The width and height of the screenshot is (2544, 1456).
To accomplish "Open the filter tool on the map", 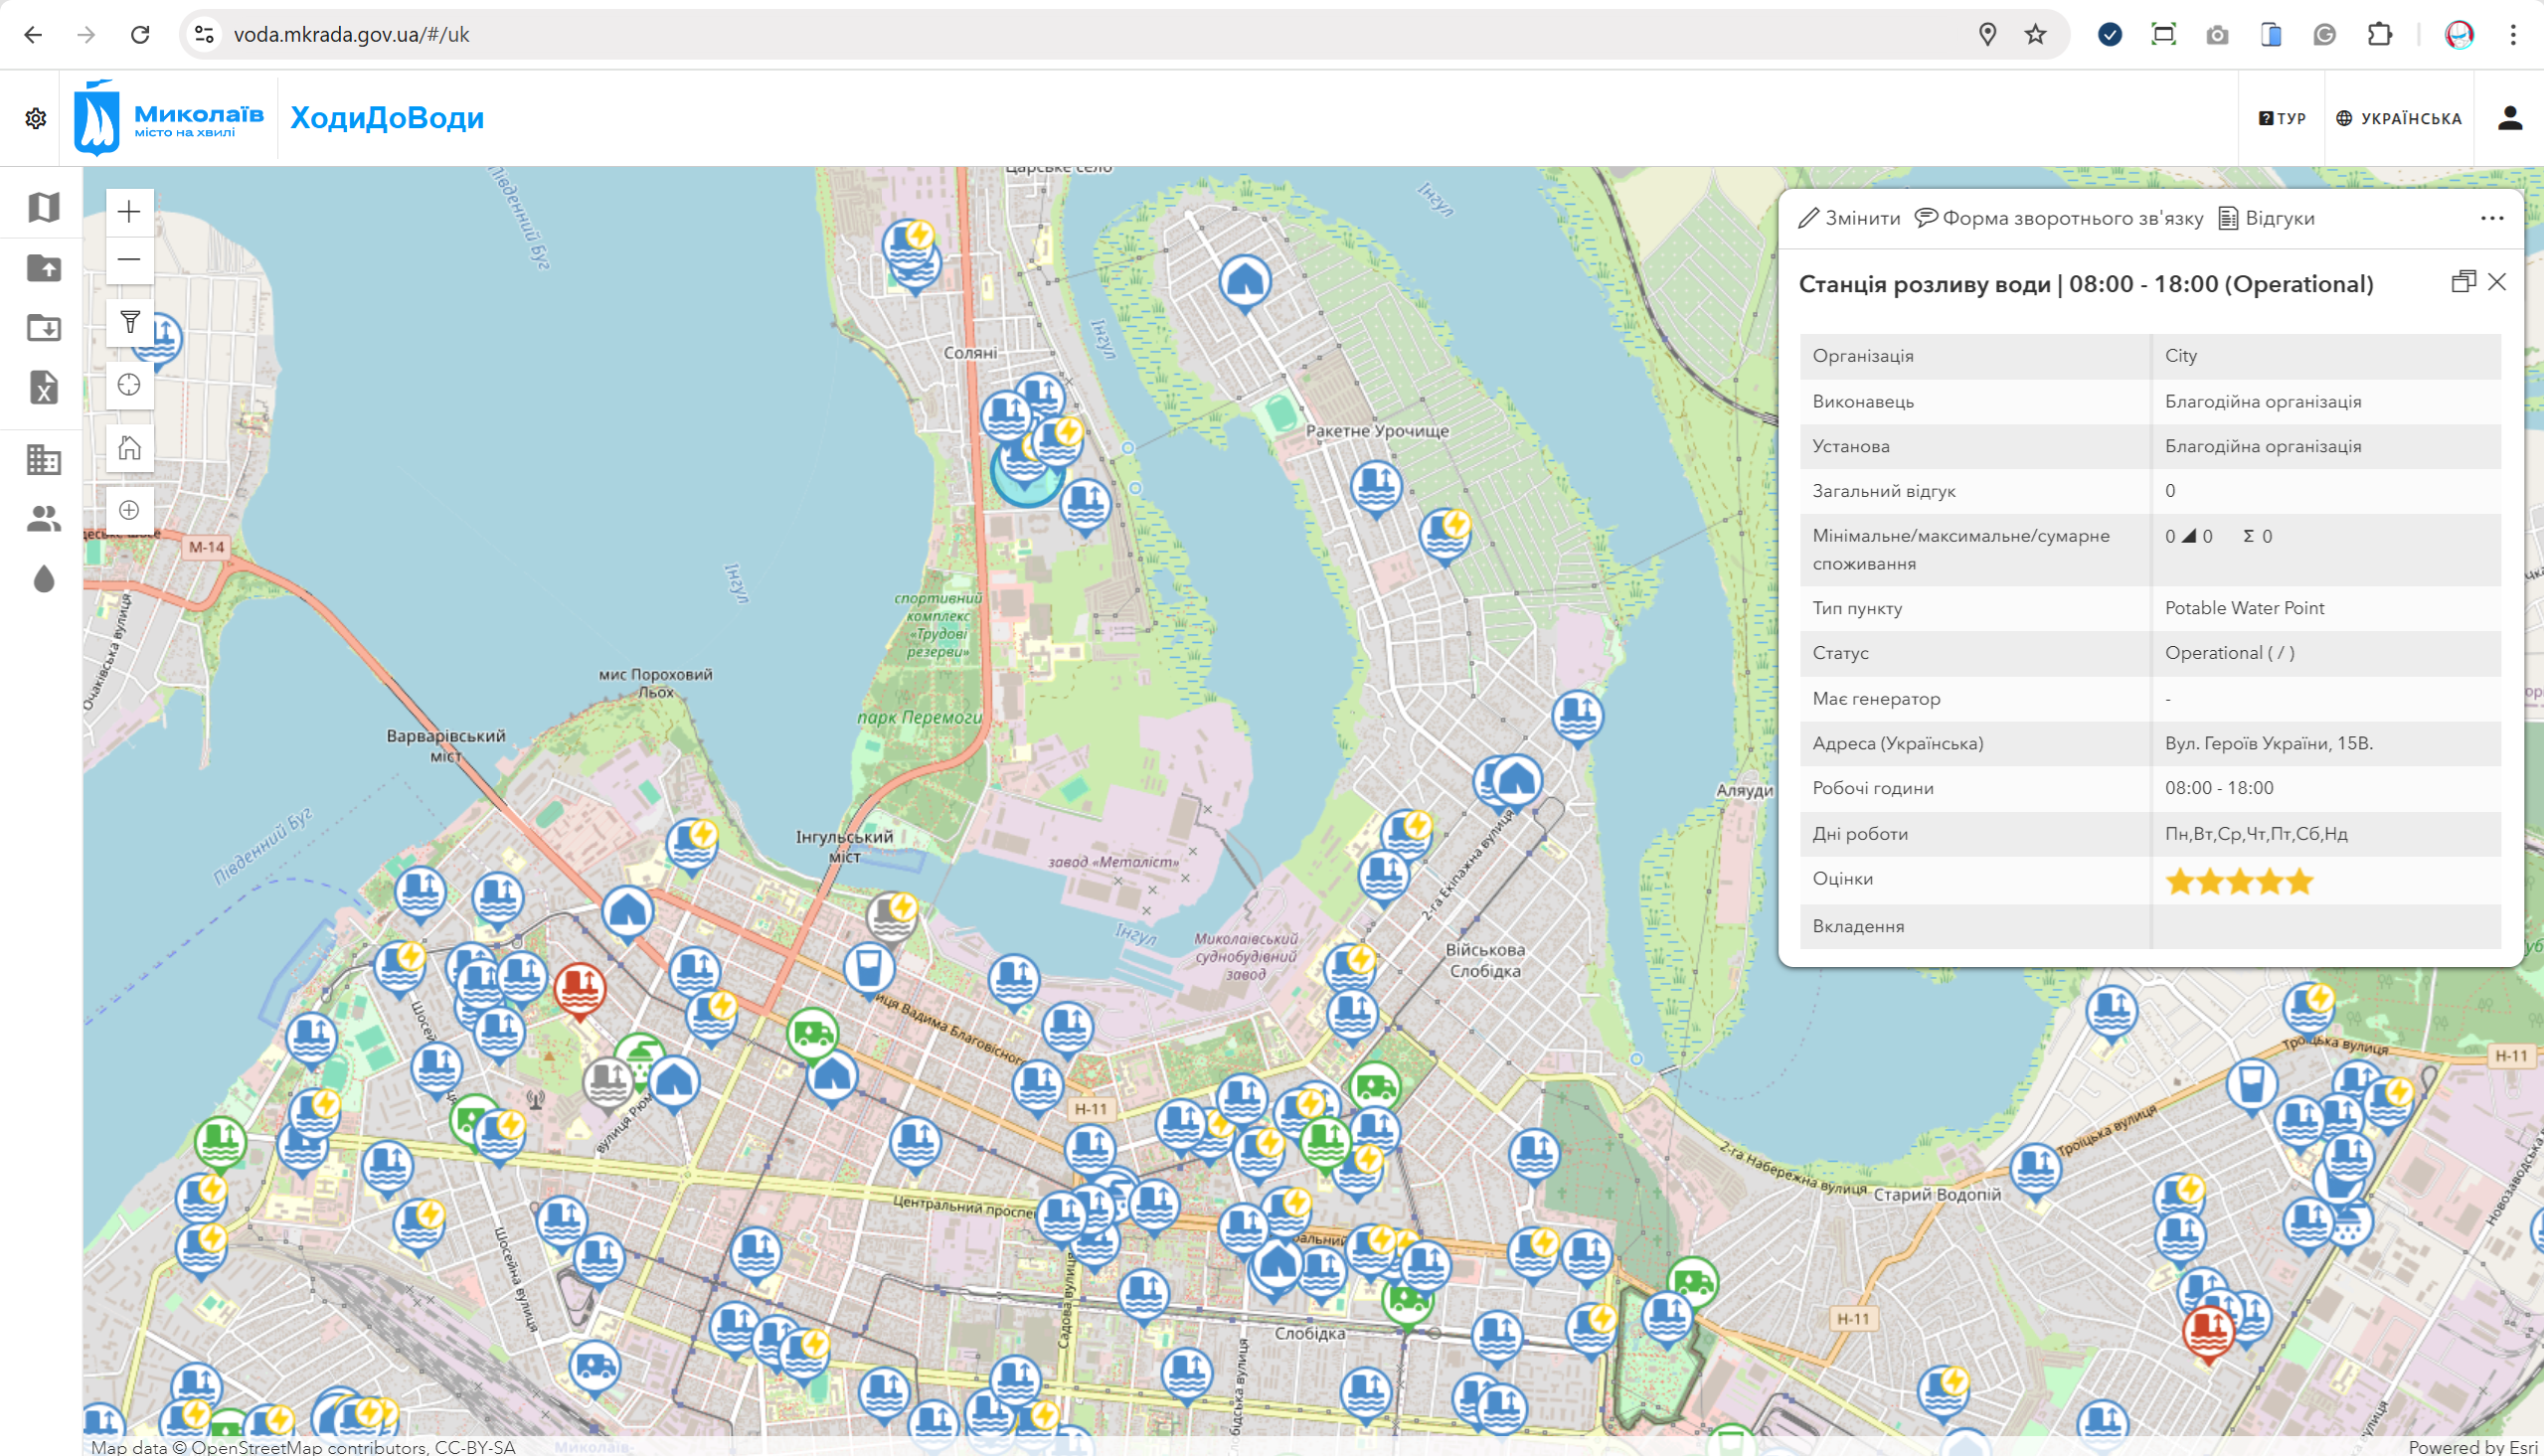I will click(x=129, y=322).
